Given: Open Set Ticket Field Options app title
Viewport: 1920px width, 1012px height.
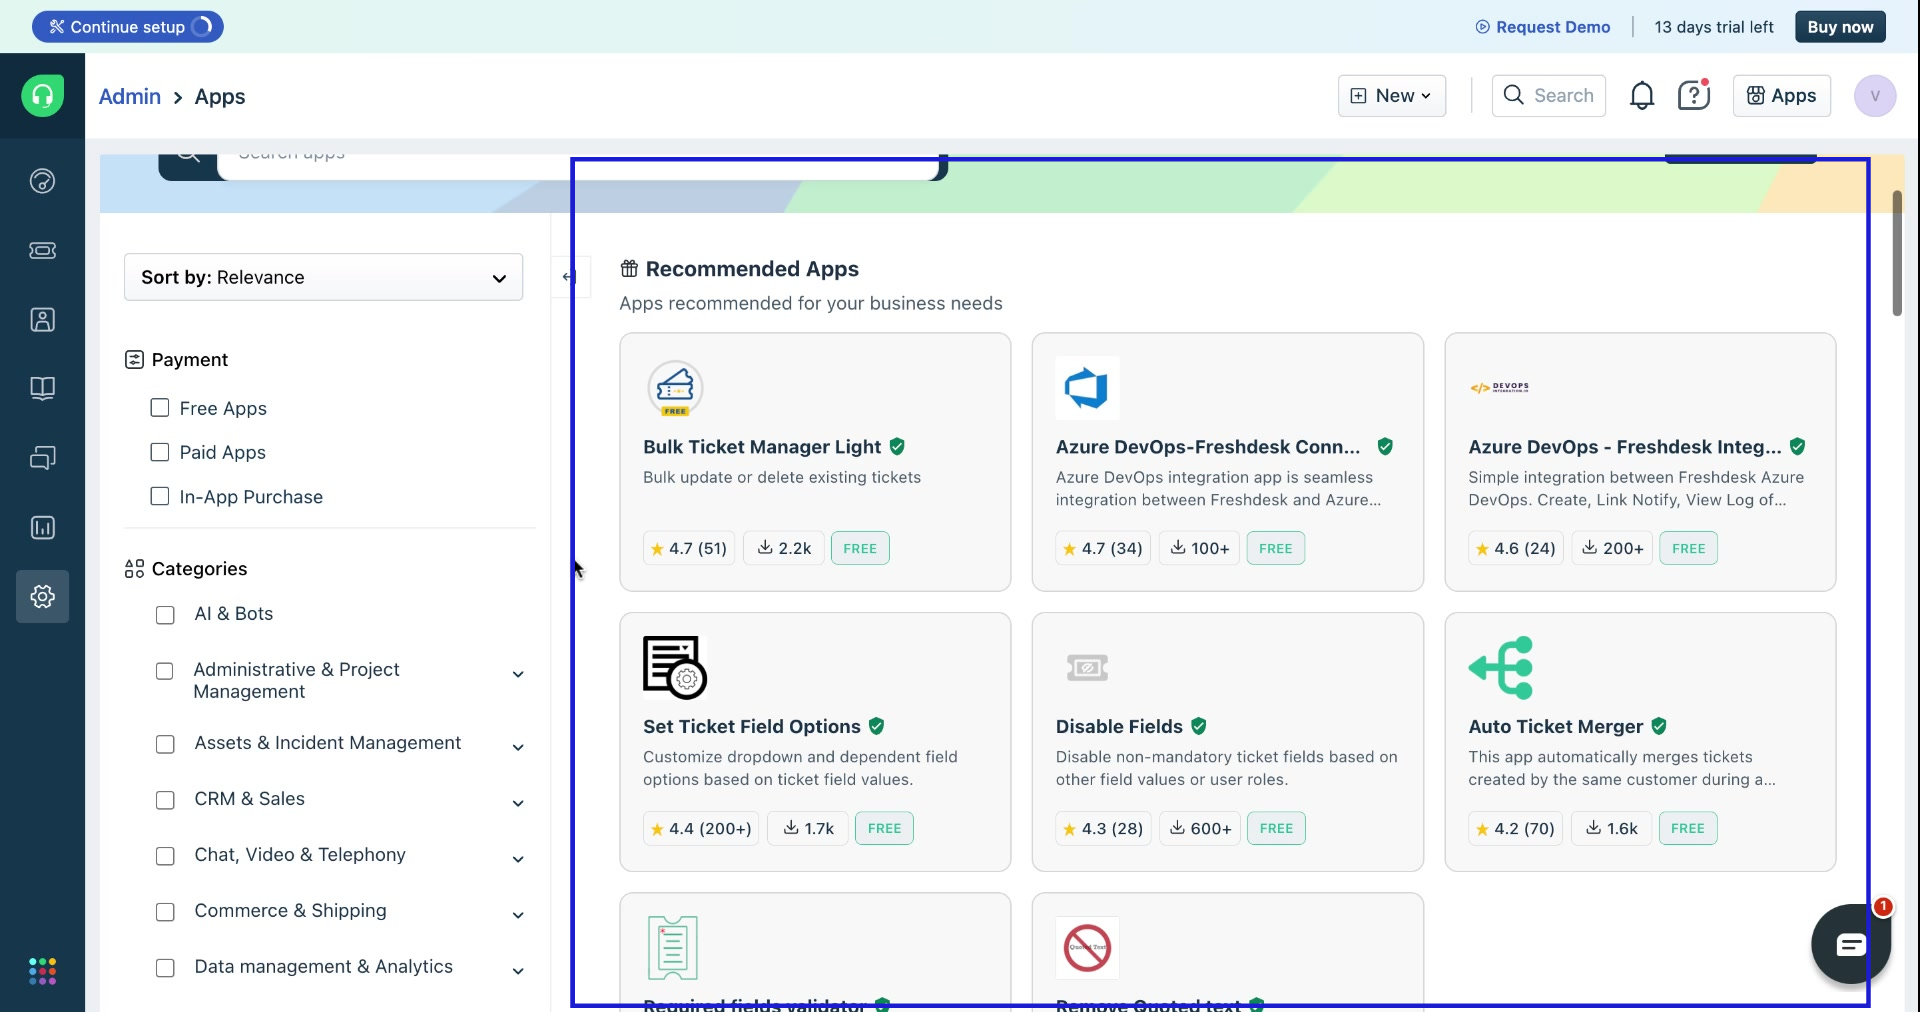Looking at the screenshot, I should [x=752, y=727].
